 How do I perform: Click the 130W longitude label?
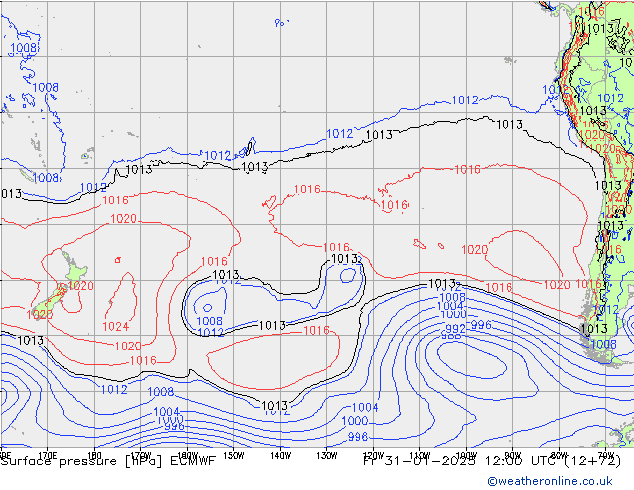point(327,455)
